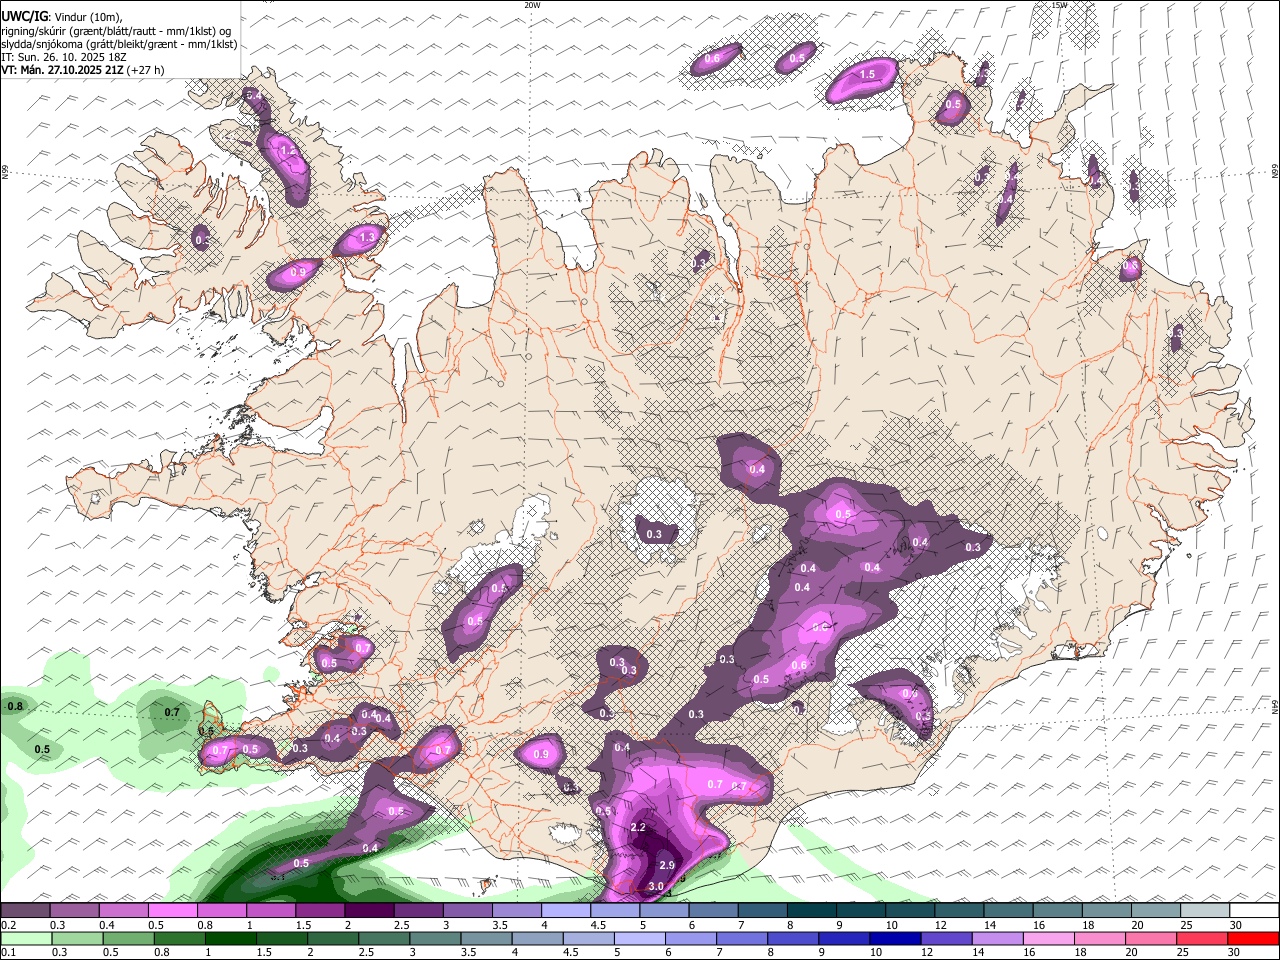Select the top-row white swatch labelled 30
The width and height of the screenshot is (1280, 960).
[1254, 910]
